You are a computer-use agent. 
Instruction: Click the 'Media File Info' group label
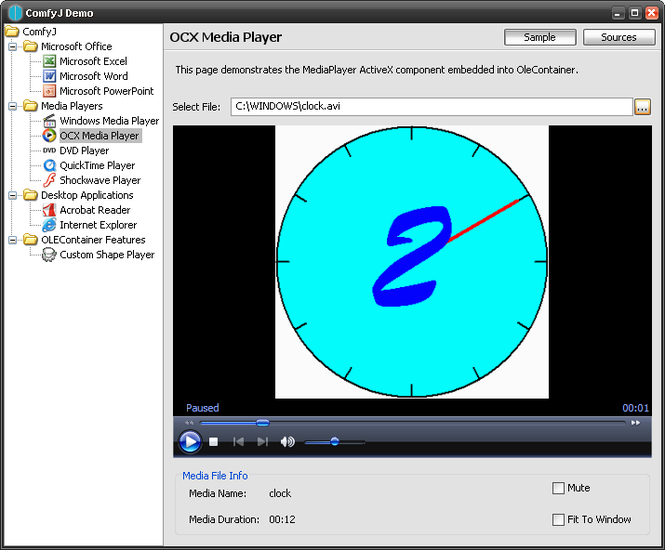click(215, 476)
